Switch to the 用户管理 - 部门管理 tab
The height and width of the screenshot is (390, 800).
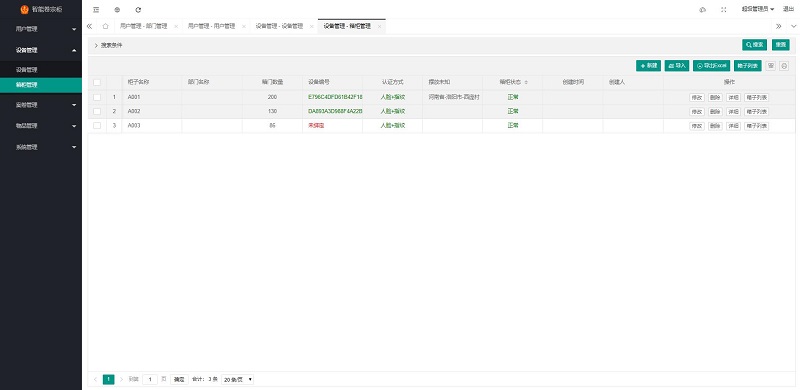143,27
